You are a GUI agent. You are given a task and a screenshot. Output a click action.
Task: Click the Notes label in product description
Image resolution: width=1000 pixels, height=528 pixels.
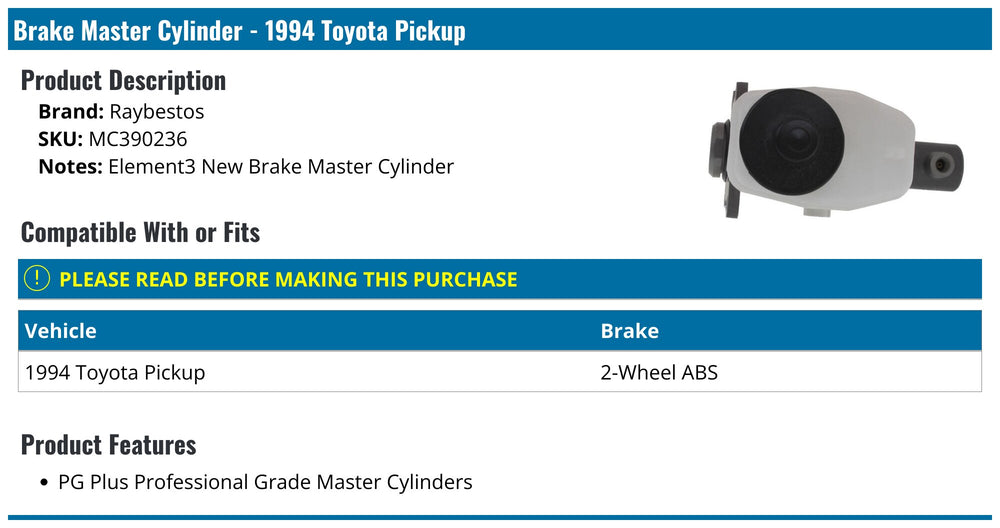[70, 166]
